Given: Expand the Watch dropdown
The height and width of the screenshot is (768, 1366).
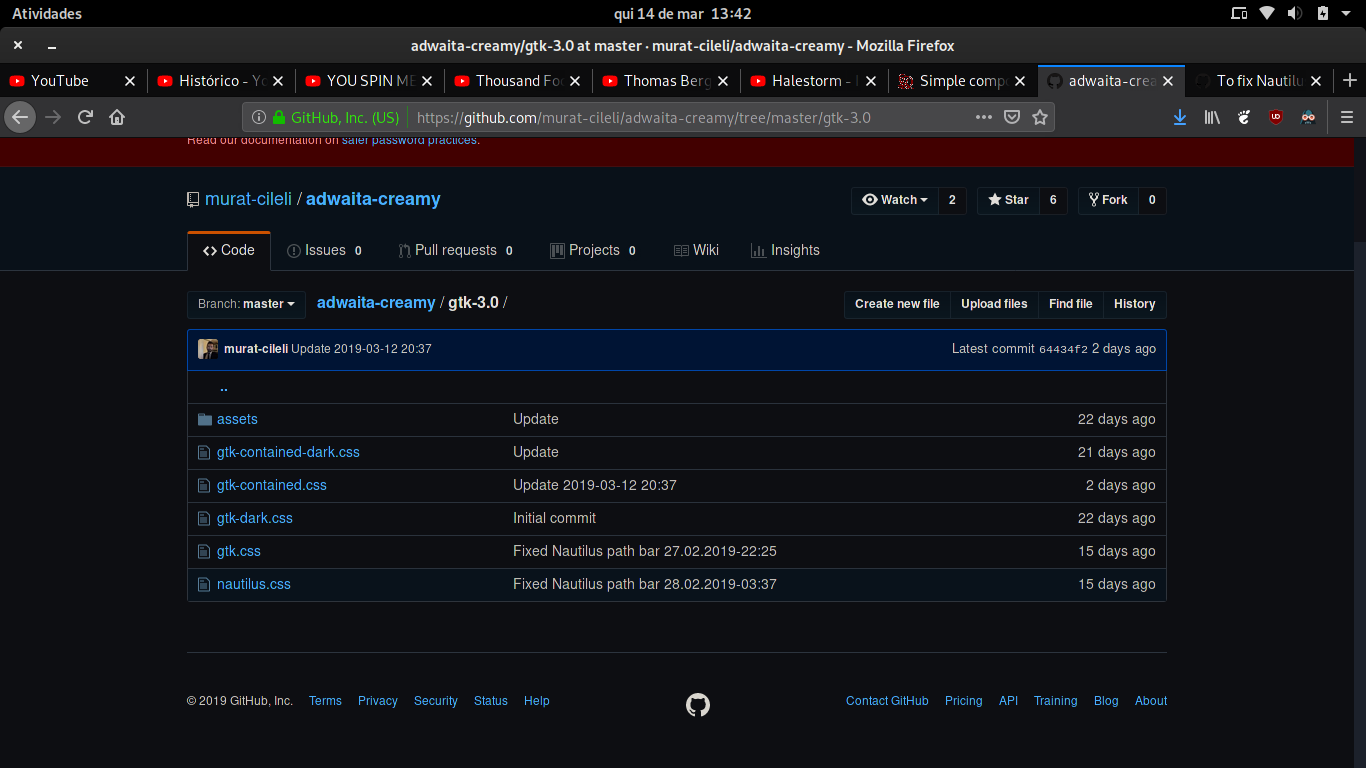Looking at the screenshot, I should (x=895, y=200).
